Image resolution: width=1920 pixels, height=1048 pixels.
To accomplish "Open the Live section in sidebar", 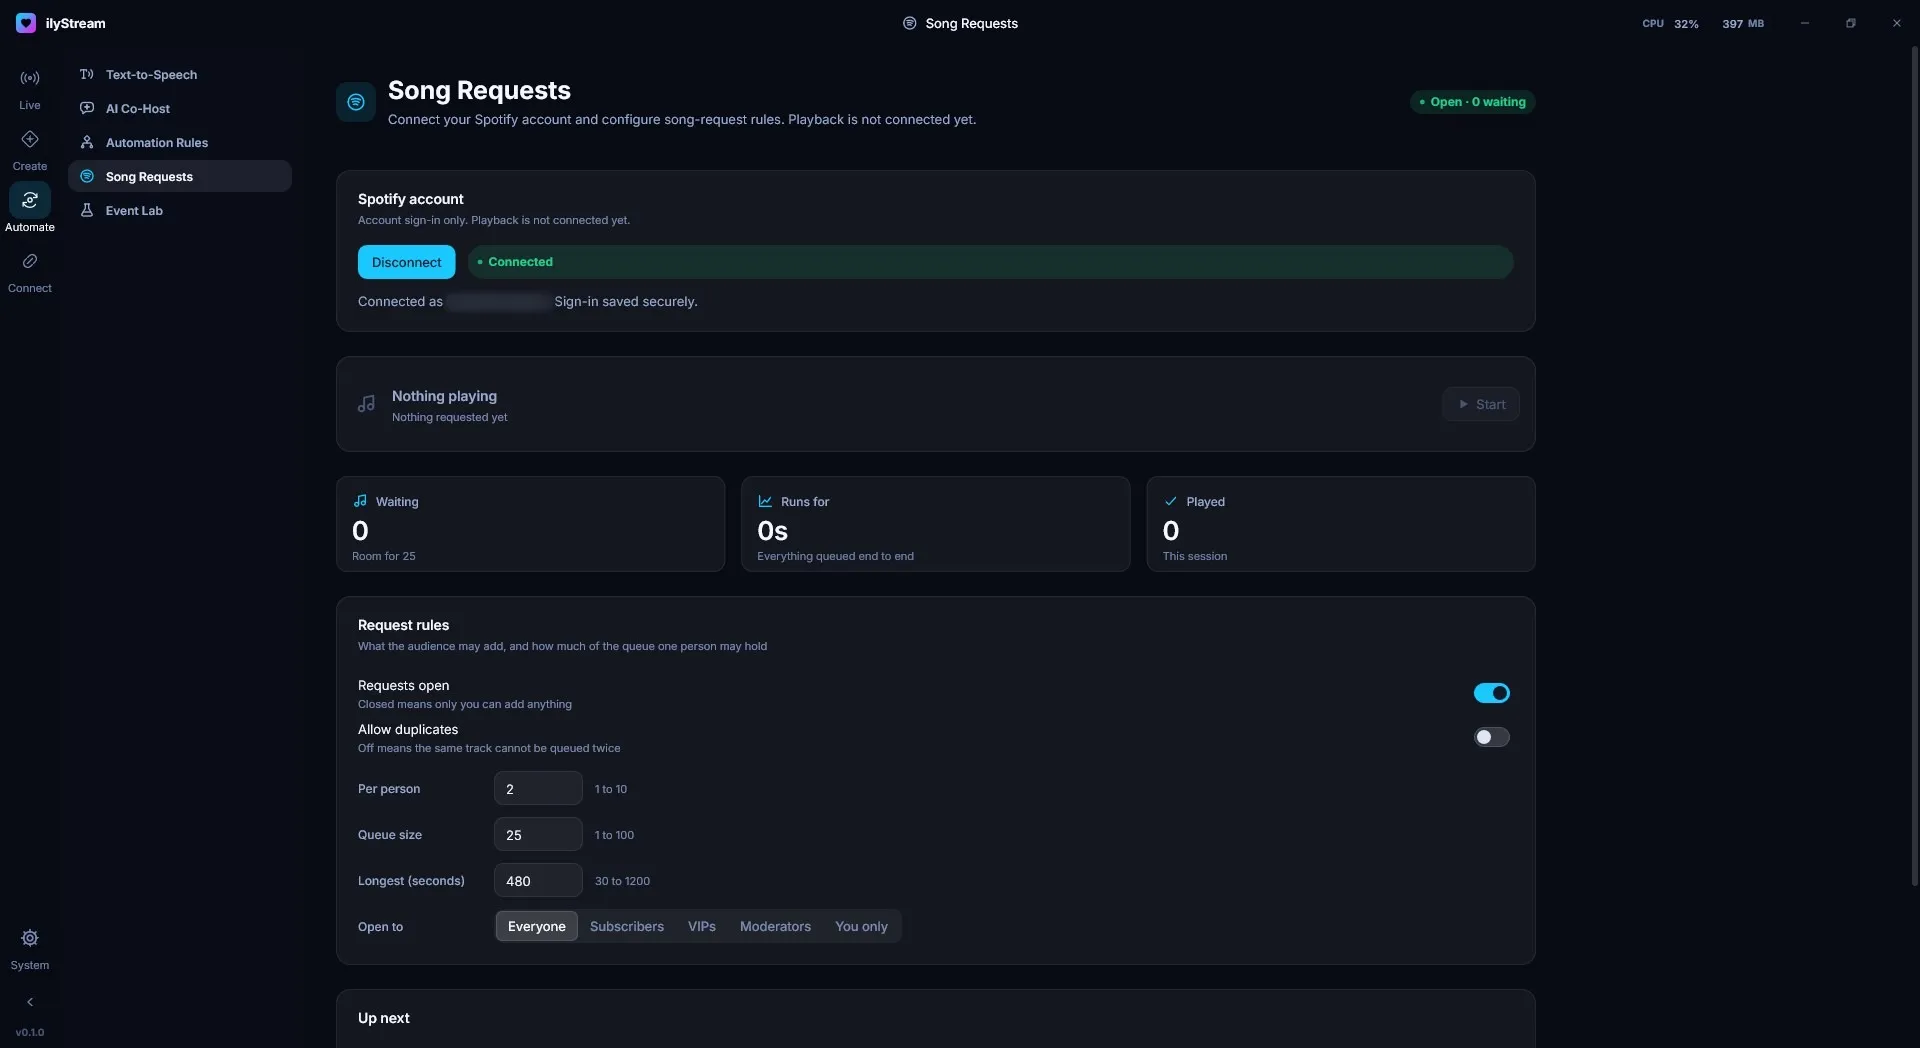I will coord(30,89).
